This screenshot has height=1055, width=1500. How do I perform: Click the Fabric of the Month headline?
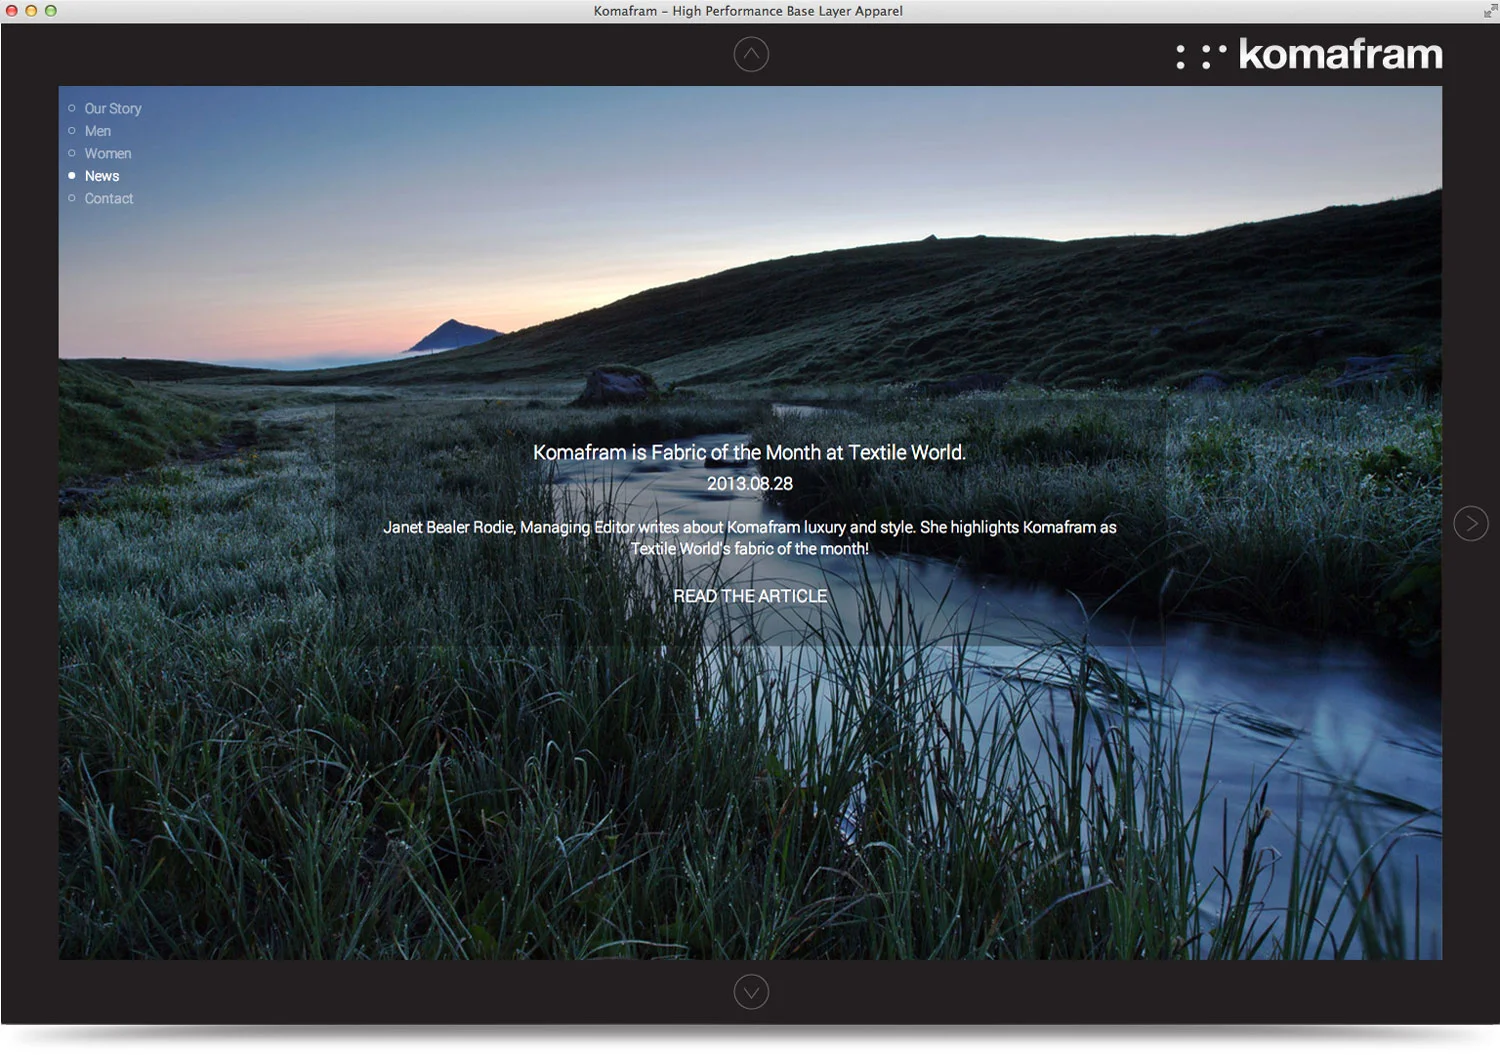(749, 452)
